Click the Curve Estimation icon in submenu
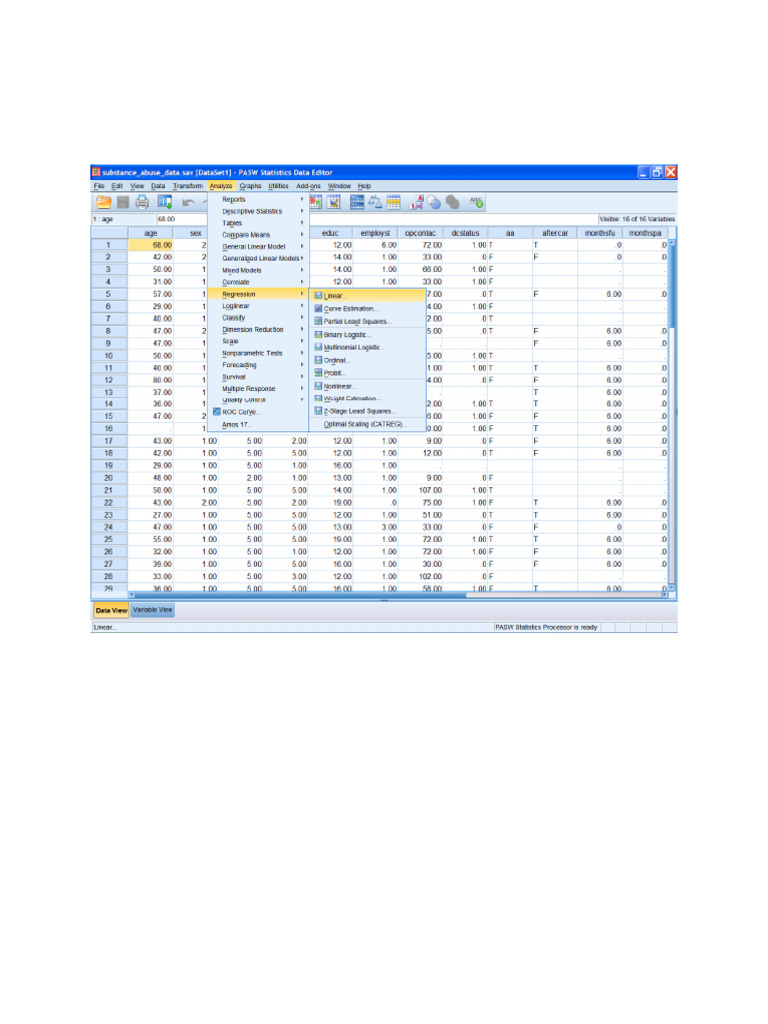The image size is (768, 1024). coord(318,308)
